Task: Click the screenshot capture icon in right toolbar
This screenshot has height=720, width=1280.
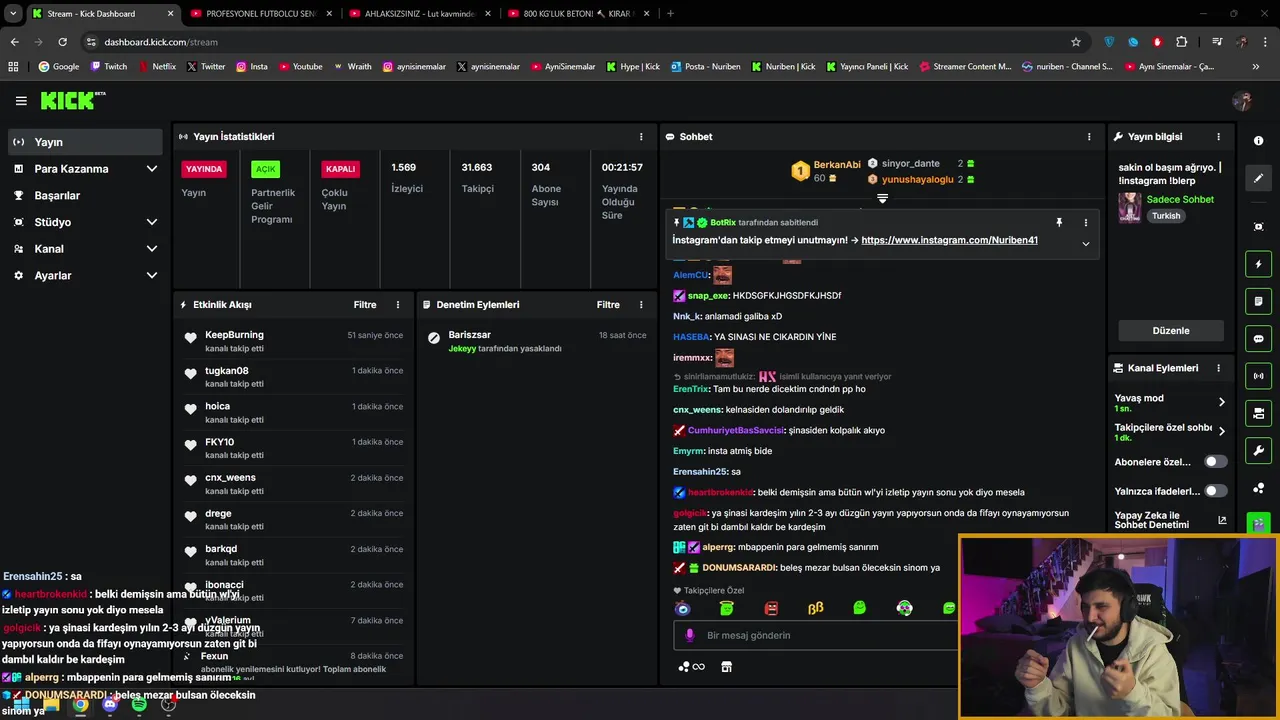Action: tap(1259, 227)
